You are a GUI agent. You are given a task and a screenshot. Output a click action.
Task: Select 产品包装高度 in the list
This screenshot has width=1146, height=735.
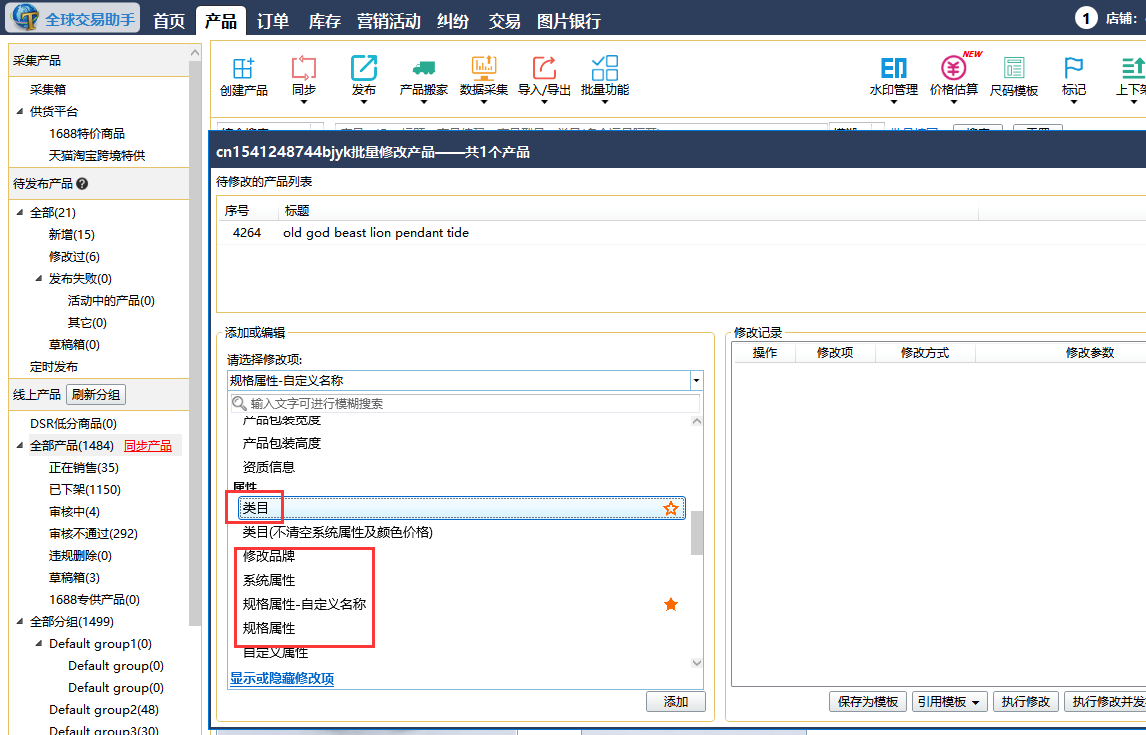(x=281, y=443)
